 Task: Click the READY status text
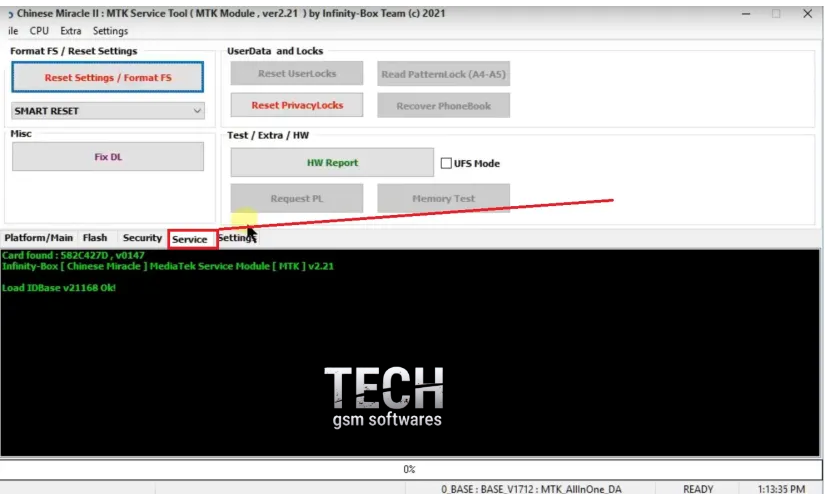(698, 489)
